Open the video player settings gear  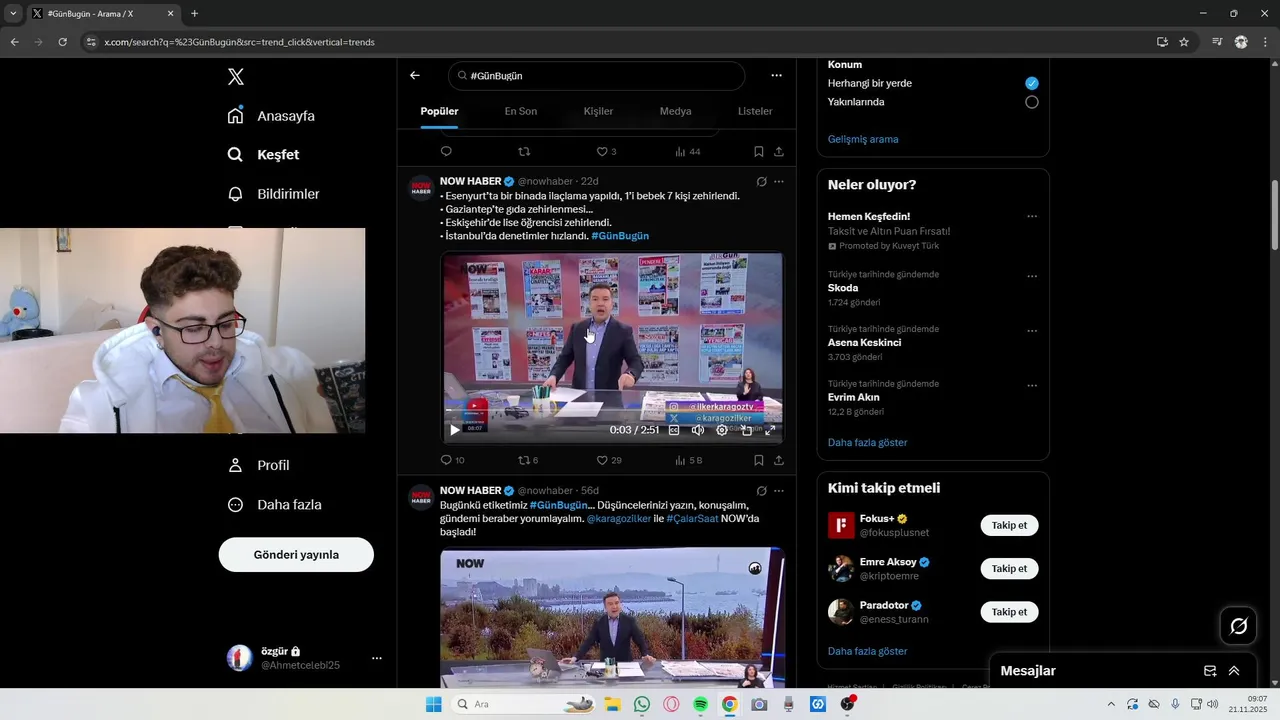tap(722, 430)
